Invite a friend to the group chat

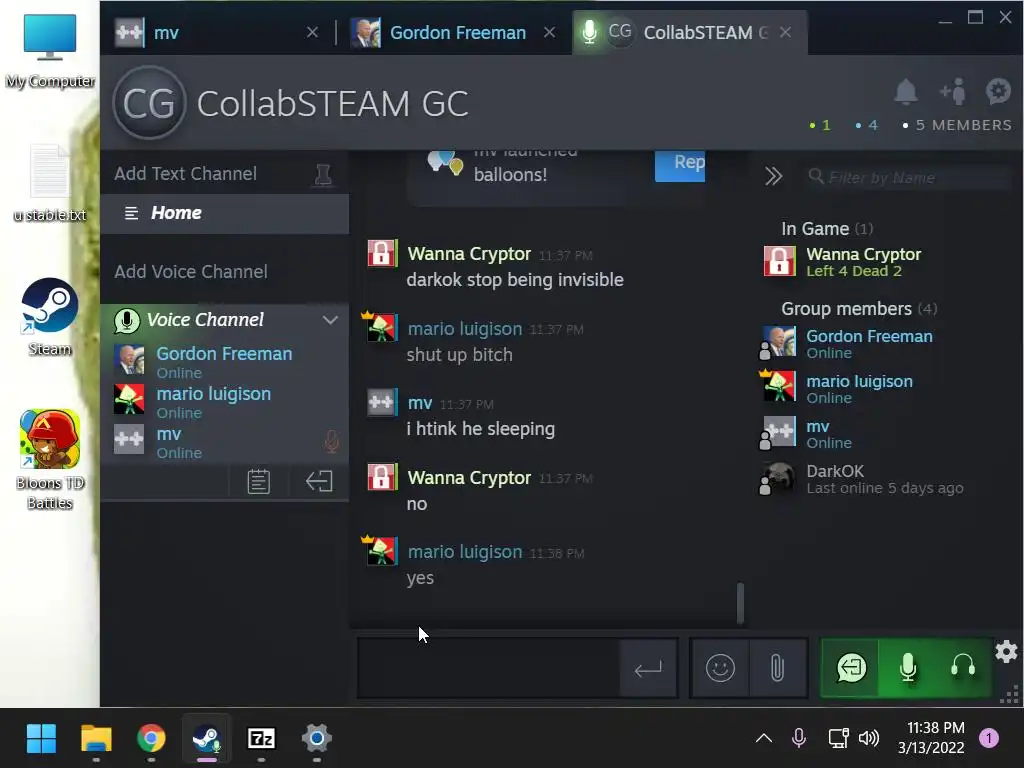click(x=953, y=91)
